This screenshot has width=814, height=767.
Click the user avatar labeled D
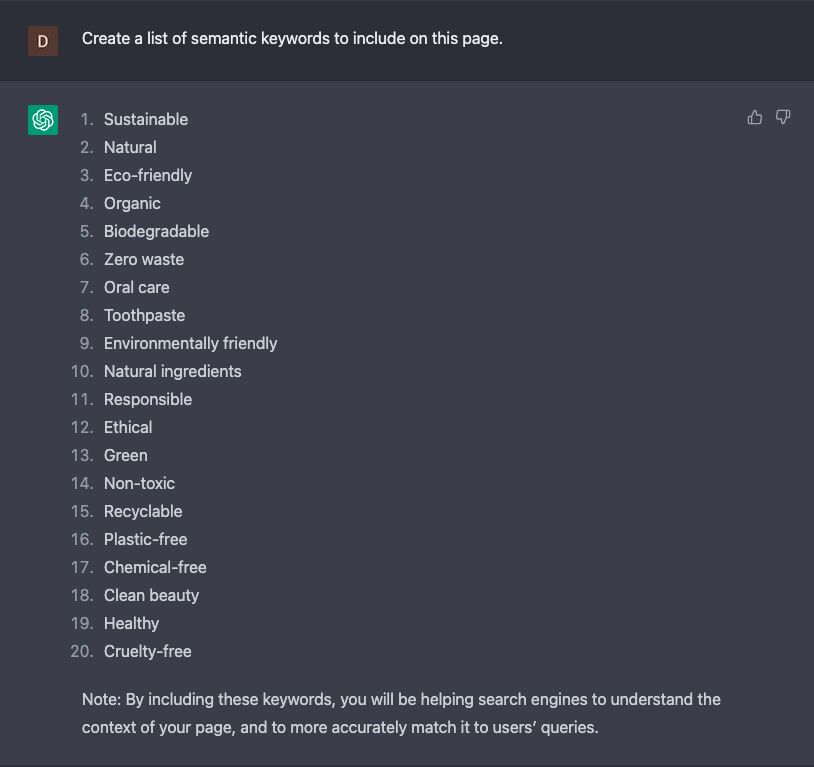point(43,41)
